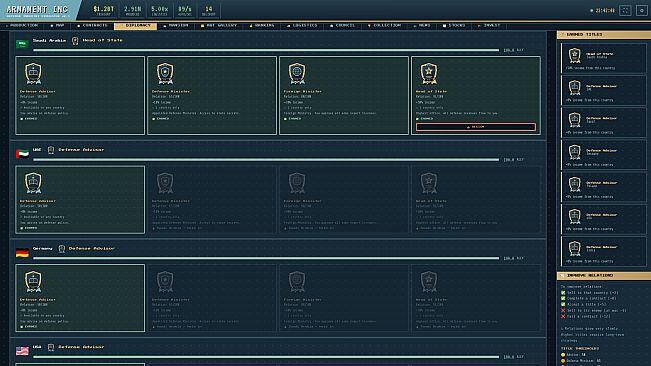The width and height of the screenshot is (651, 366).
Task: Click the 5.00x multiplier stat
Action: 159,10
